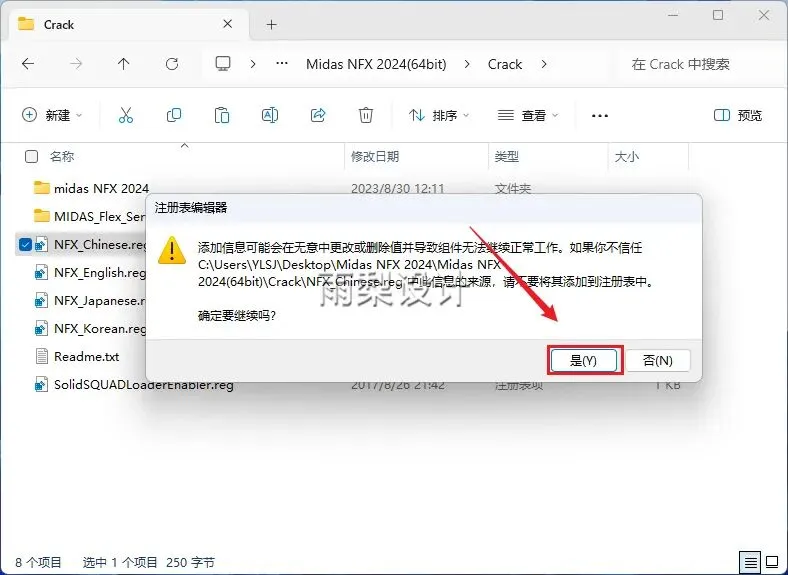Click the This PC monitor icon

coord(223,64)
